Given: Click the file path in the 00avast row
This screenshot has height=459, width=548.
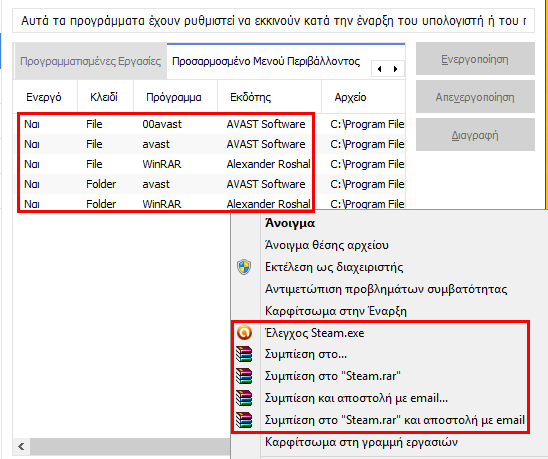Looking at the screenshot, I should point(367,124).
